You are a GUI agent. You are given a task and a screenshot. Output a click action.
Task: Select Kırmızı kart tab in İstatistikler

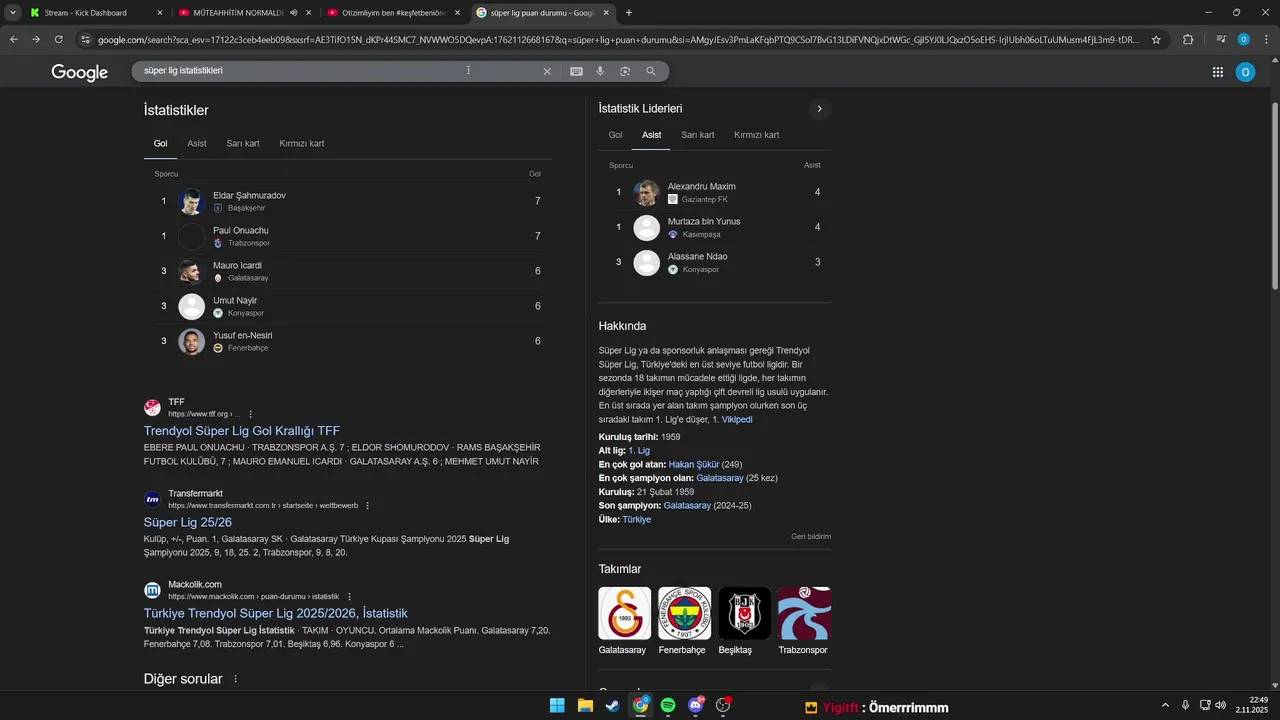coord(302,144)
